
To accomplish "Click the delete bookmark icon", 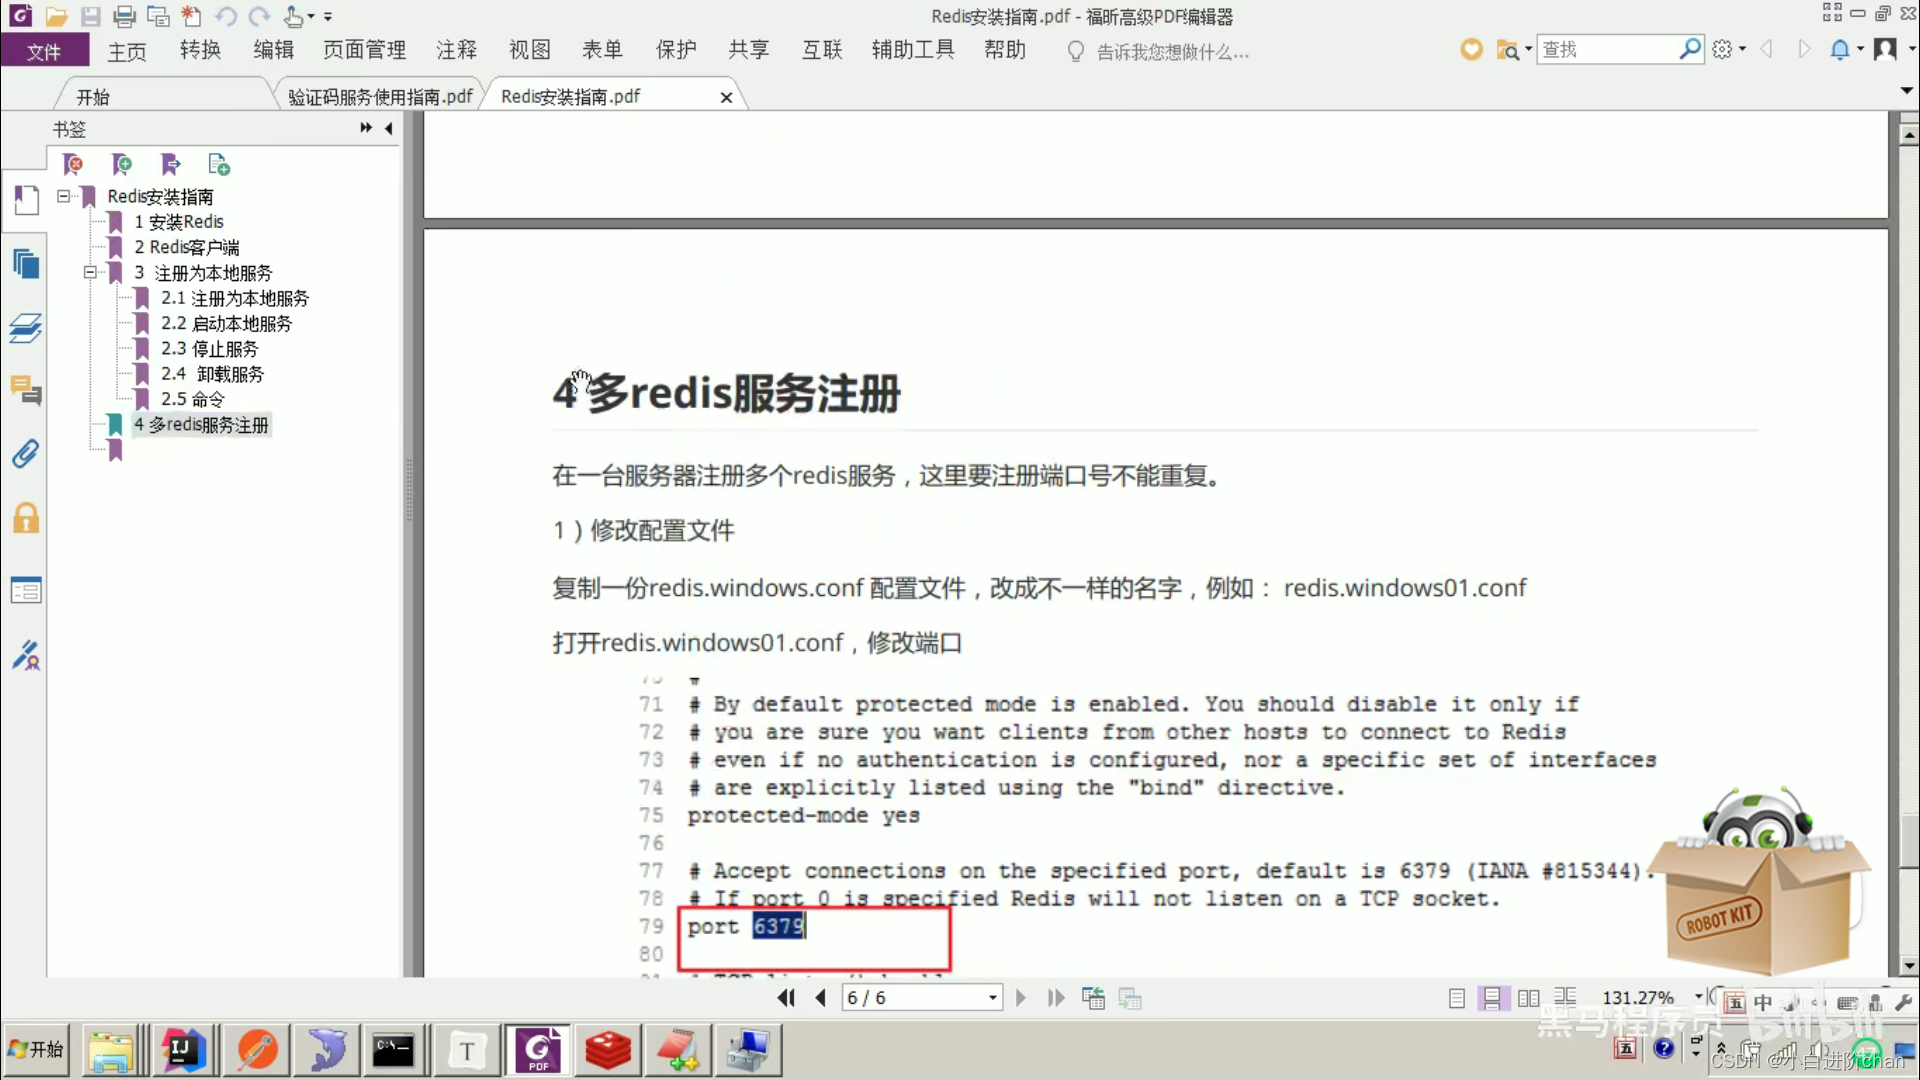I will point(73,164).
